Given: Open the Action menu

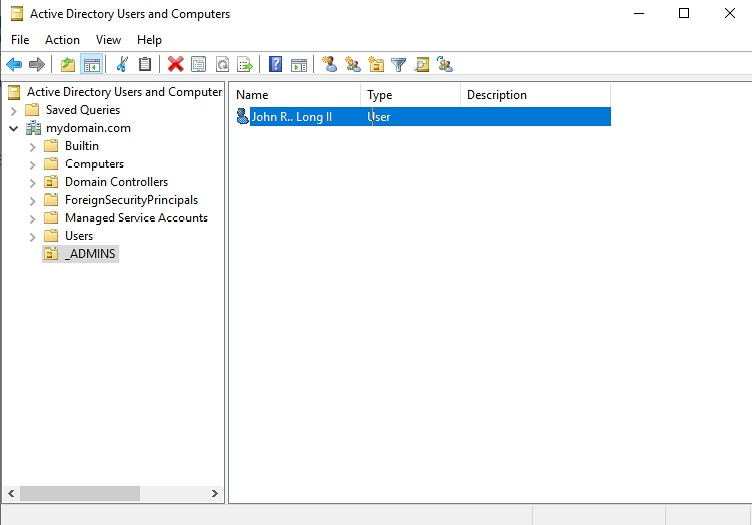Looking at the screenshot, I should [62, 40].
